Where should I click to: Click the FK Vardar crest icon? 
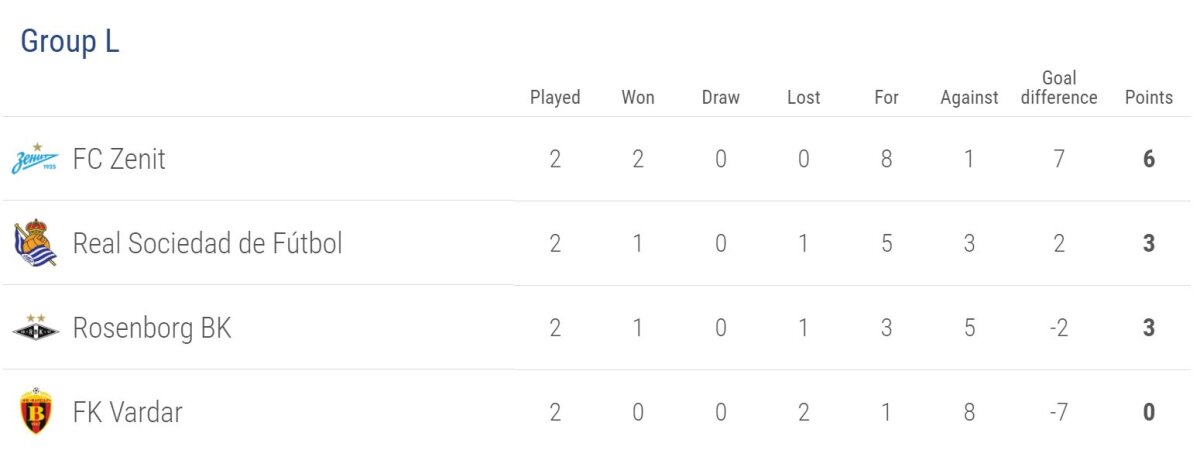tap(35, 411)
